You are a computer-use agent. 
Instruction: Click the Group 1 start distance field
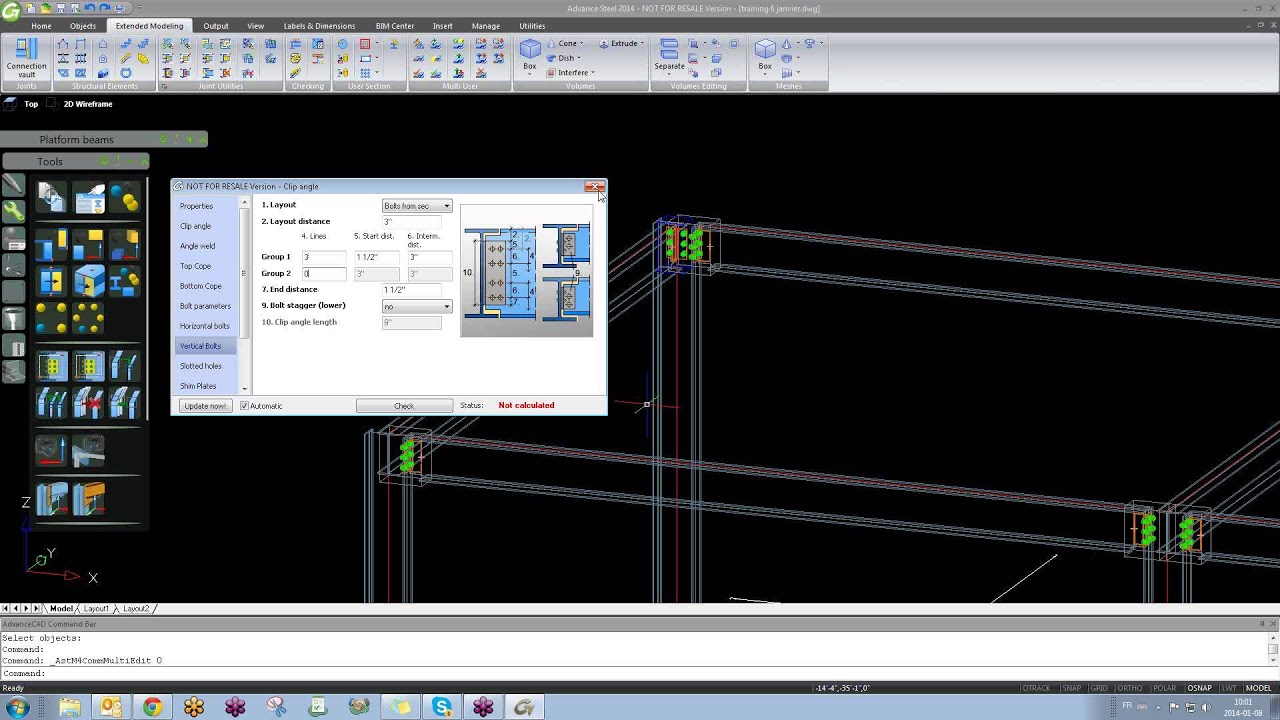coord(376,257)
